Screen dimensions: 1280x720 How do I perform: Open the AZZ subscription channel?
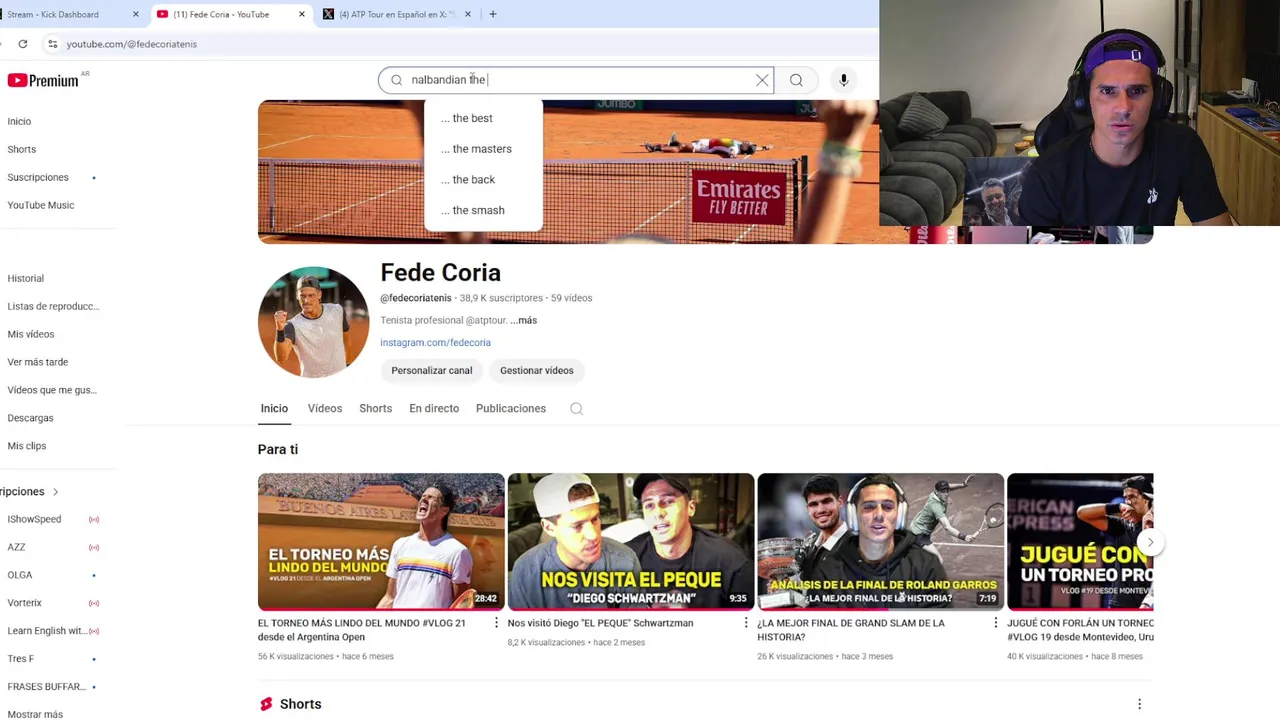pyautogui.click(x=16, y=547)
